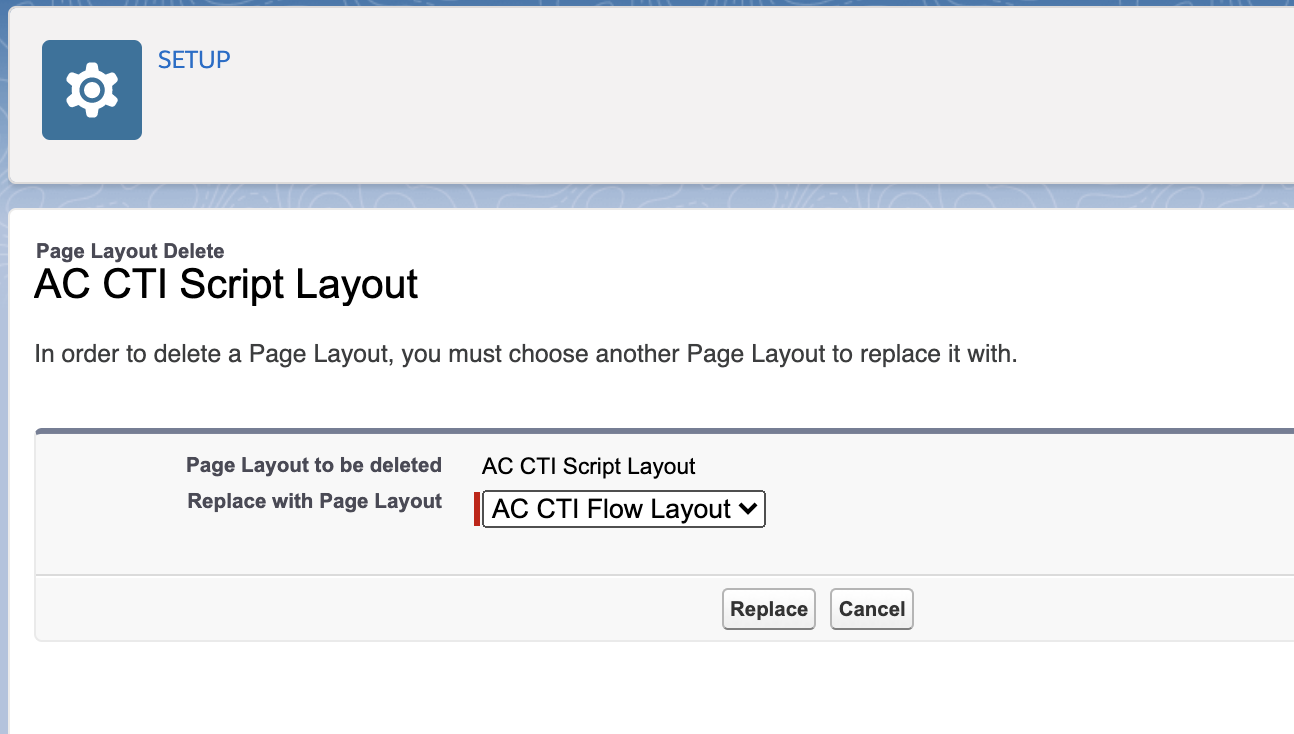This screenshot has width=1294, height=734.
Task: Open the Replace with Page Layout dropdown
Action: [x=623, y=509]
